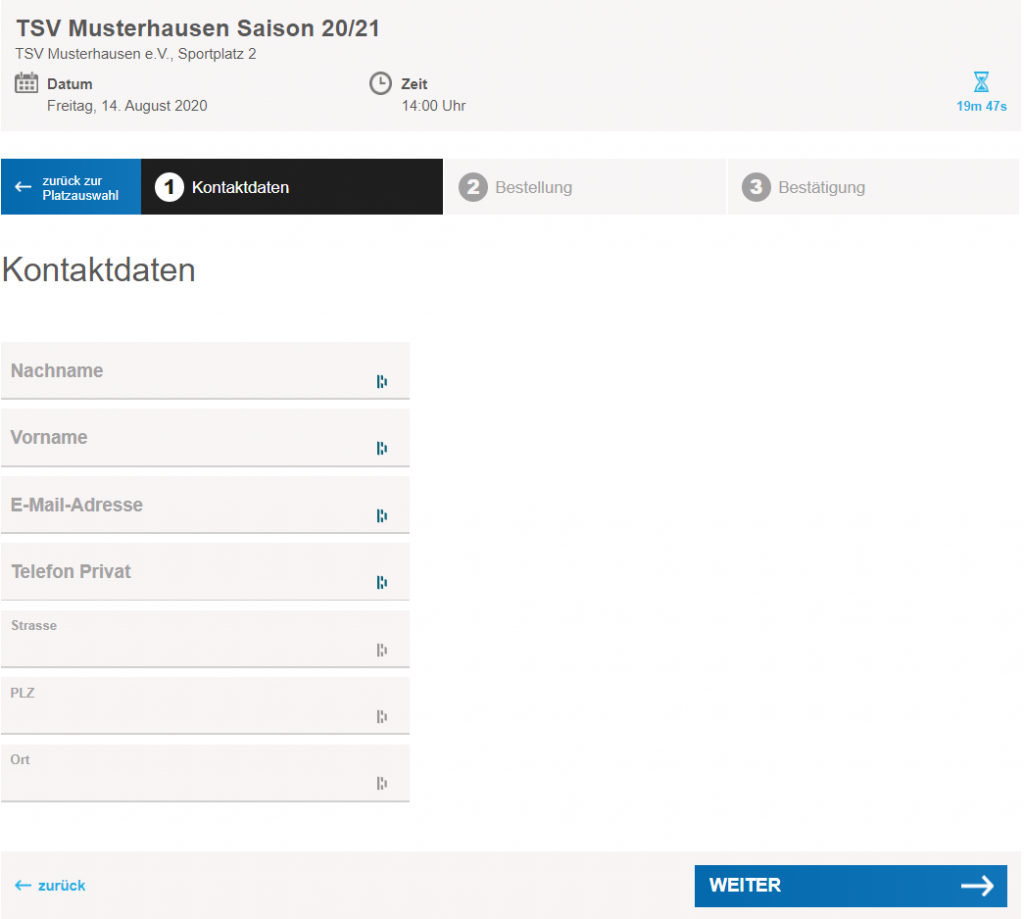Click the clock icon beside Zeit
This screenshot has width=1024, height=919.
(380, 83)
